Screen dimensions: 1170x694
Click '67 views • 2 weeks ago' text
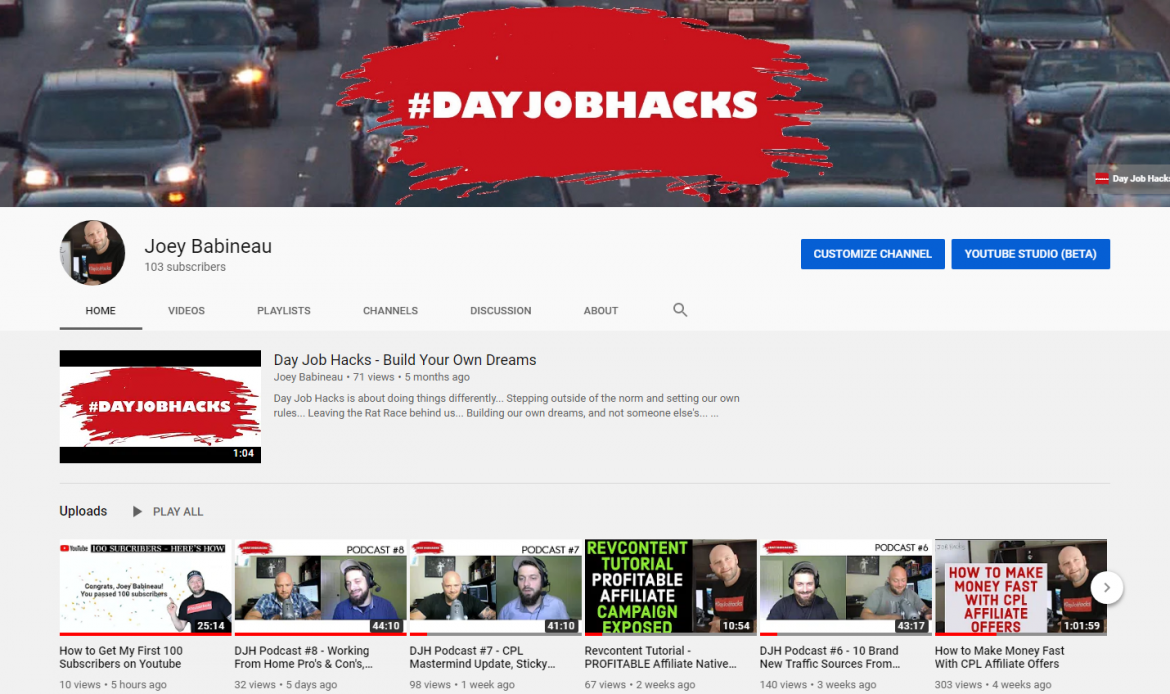tap(639, 684)
